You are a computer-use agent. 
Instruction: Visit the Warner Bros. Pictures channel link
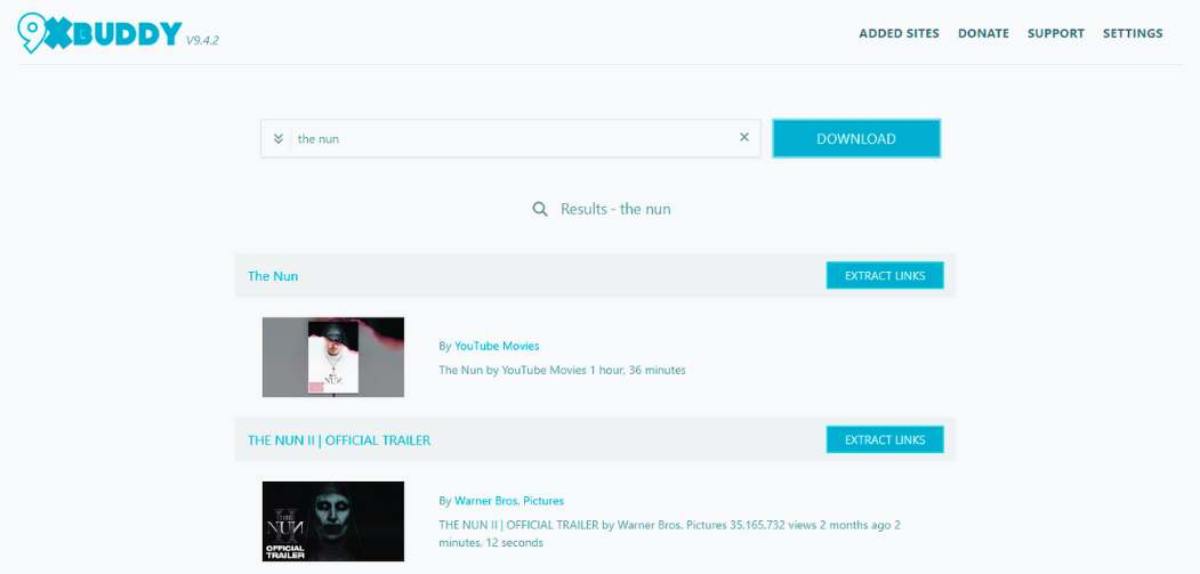pyautogui.click(x=509, y=501)
